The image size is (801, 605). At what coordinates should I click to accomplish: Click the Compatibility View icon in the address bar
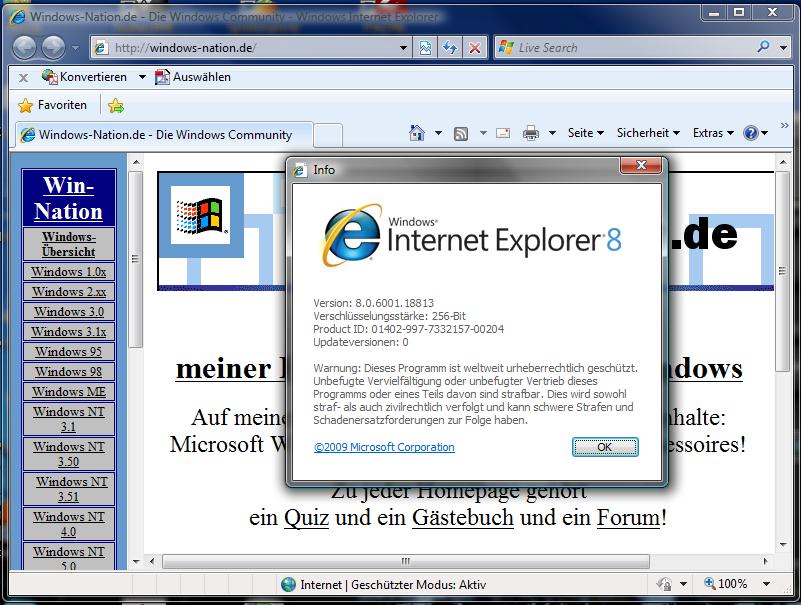[426, 47]
